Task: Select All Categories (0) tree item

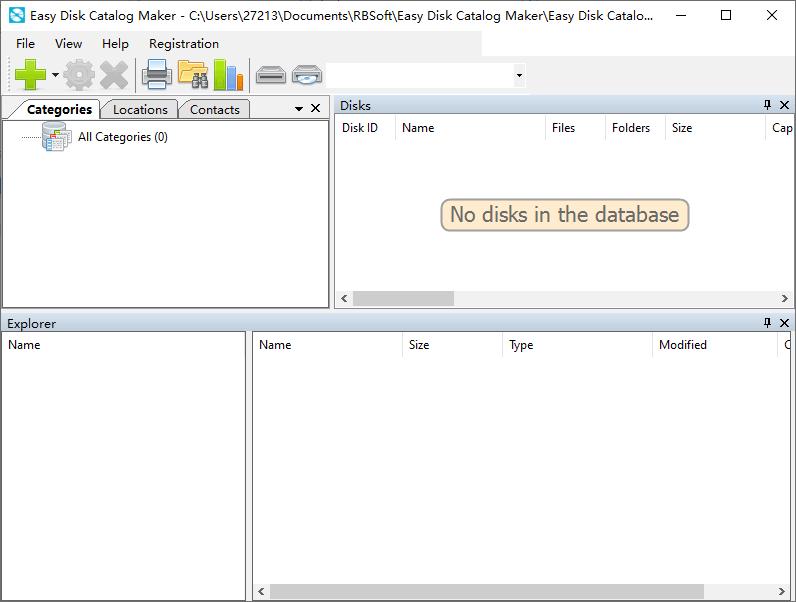Action: point(122,137)
